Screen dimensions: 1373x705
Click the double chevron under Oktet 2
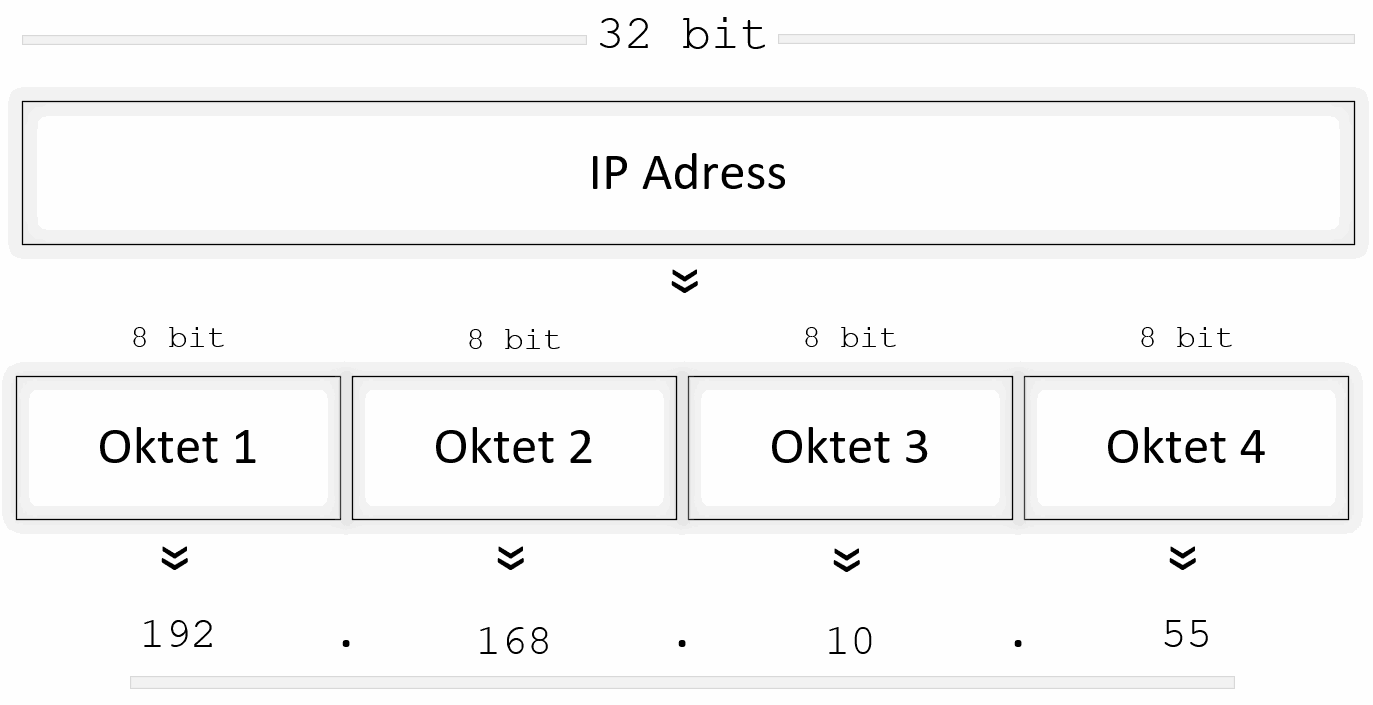click(x=511, y=558)
